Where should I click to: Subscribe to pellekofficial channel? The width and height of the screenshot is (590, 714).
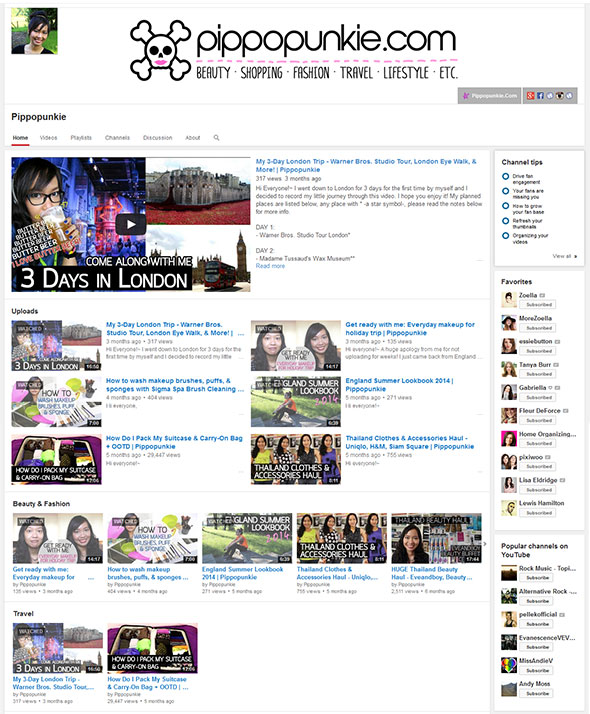click(x=536, y=624)
